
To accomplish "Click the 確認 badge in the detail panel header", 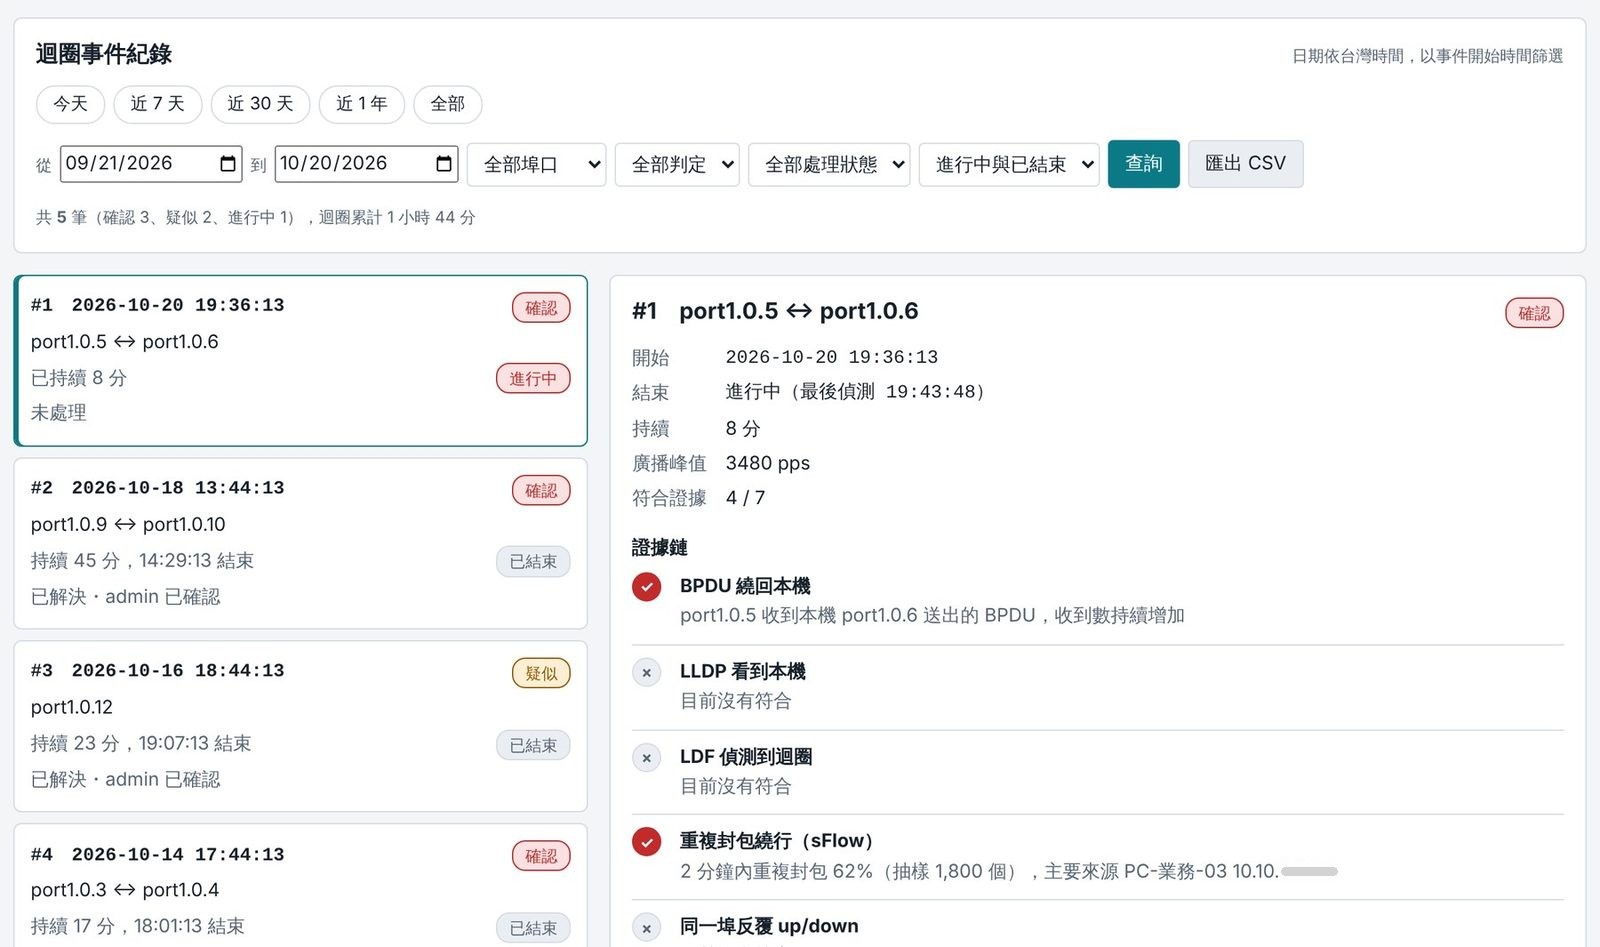I will coord(1534,313).
